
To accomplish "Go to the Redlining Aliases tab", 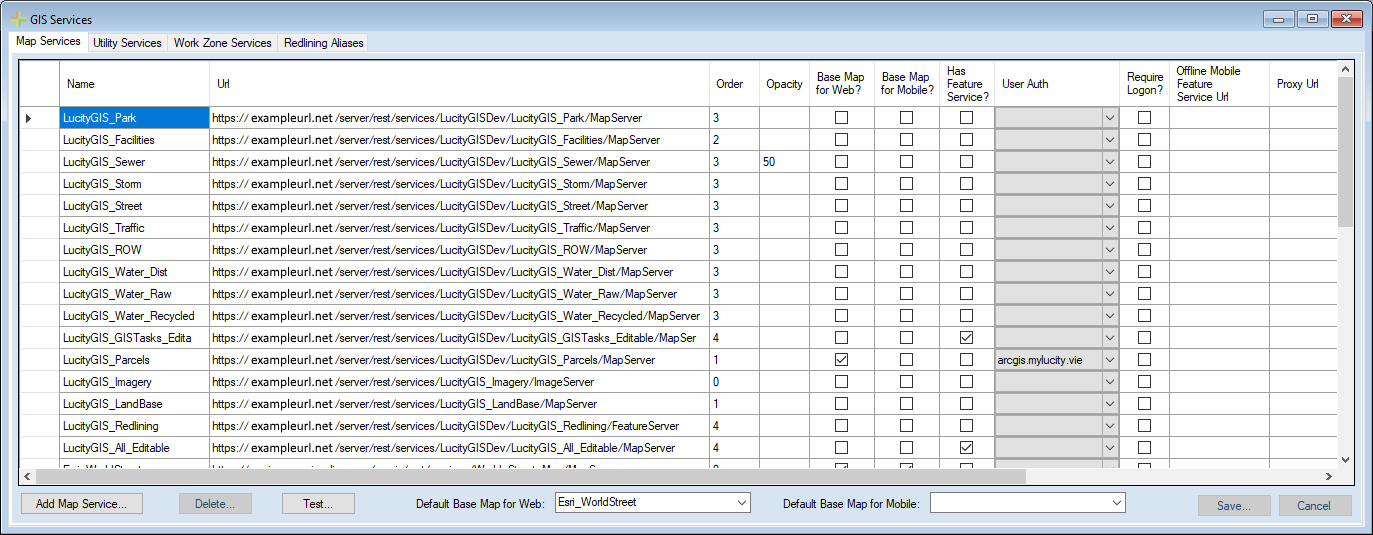I will click(x=323, y=43).
